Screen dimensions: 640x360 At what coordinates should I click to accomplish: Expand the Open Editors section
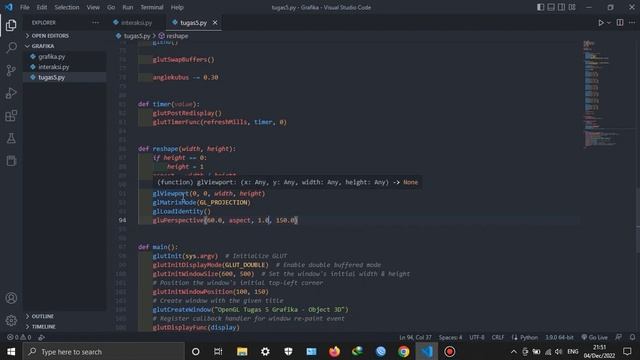64,36
